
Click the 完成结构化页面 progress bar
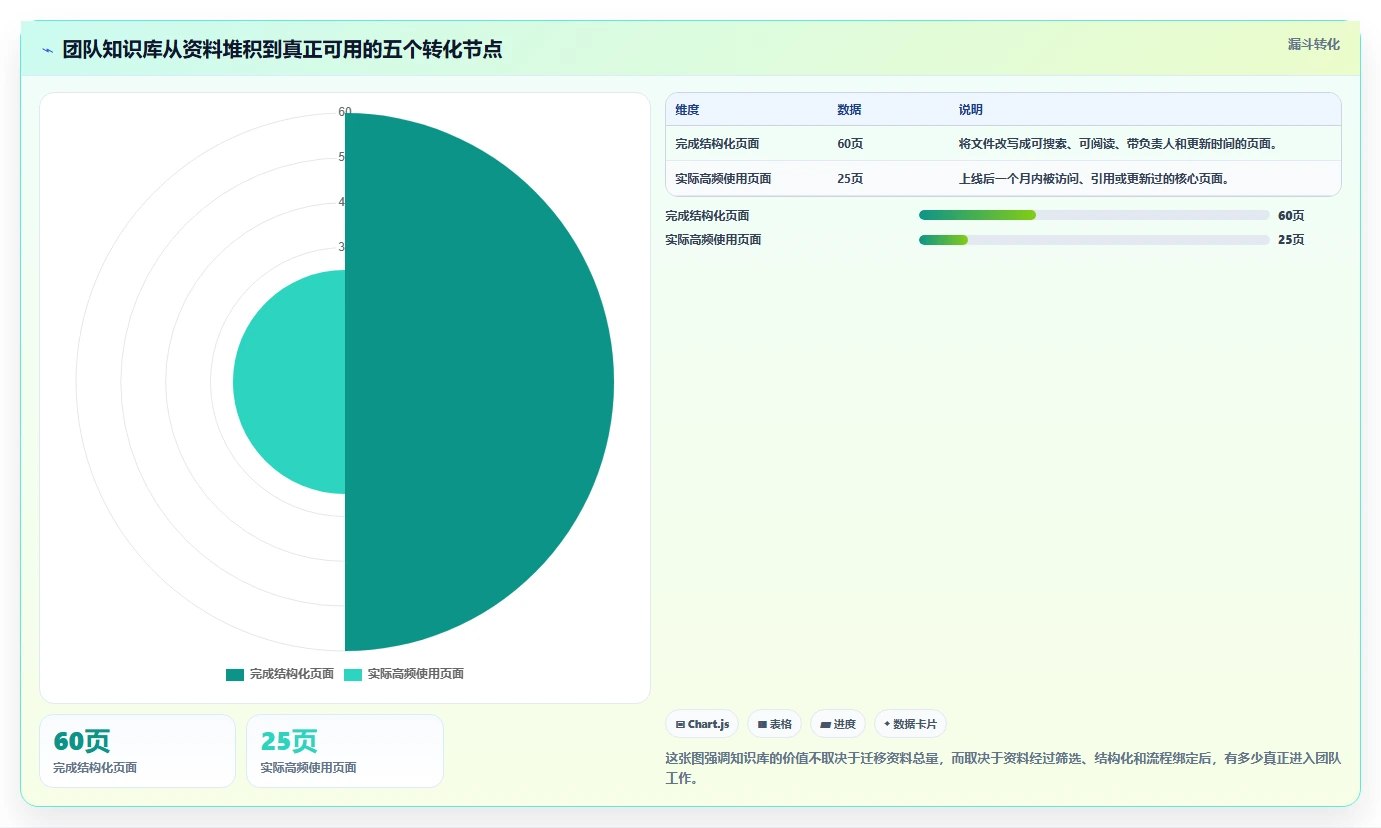pyautogui.click(x=1094, y=215)
